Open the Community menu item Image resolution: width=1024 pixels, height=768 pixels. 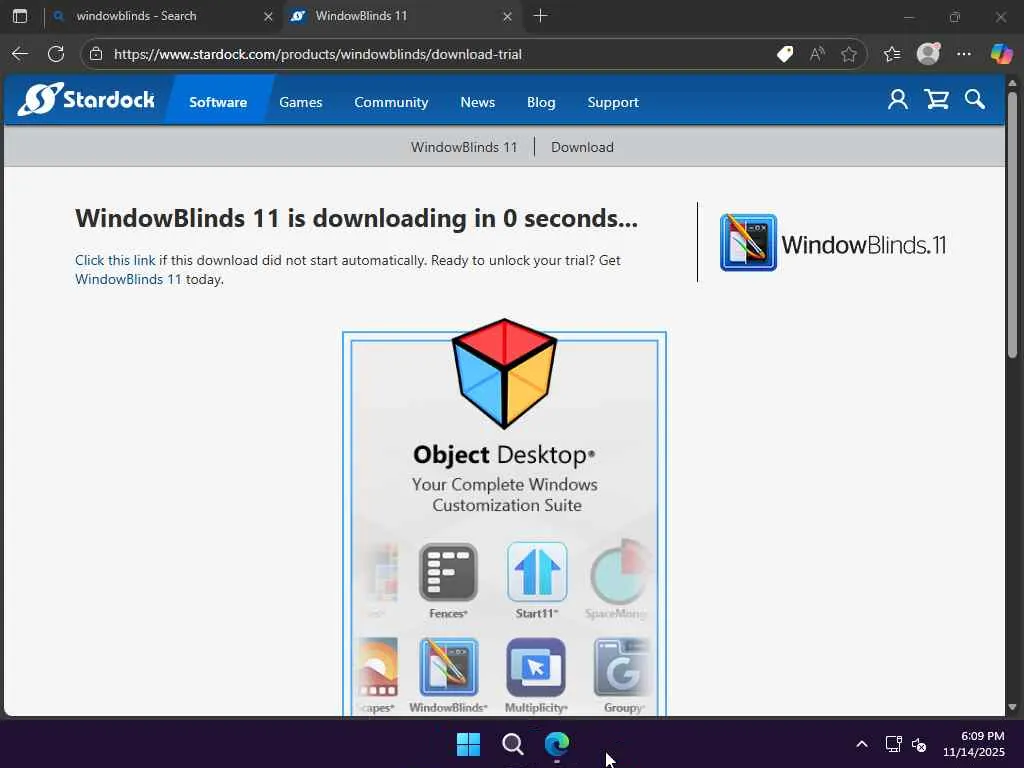point(391,103)
